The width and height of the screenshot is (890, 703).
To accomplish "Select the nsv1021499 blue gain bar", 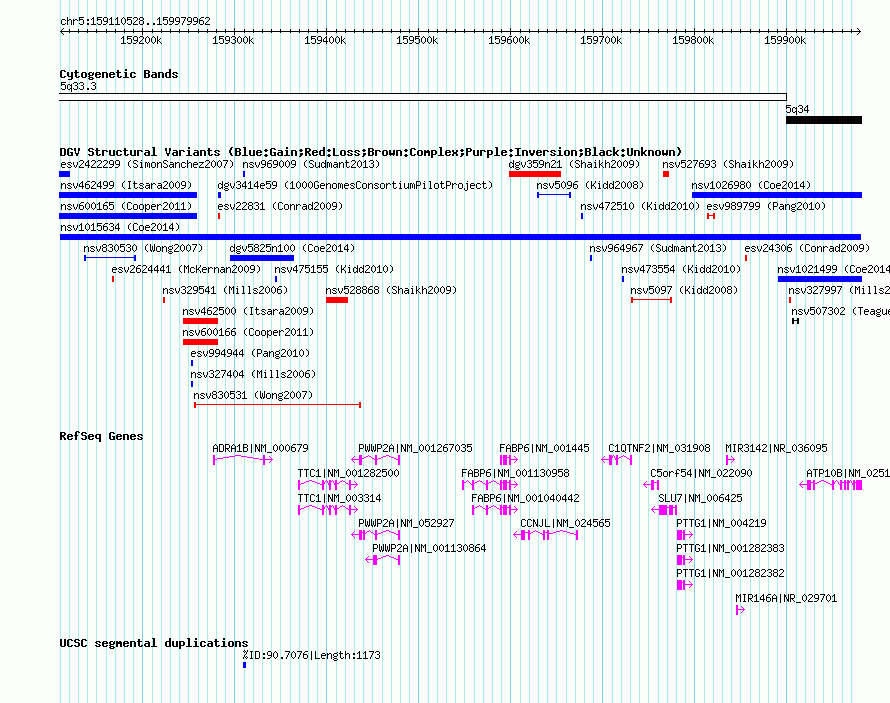I will [x=820, y=279].
